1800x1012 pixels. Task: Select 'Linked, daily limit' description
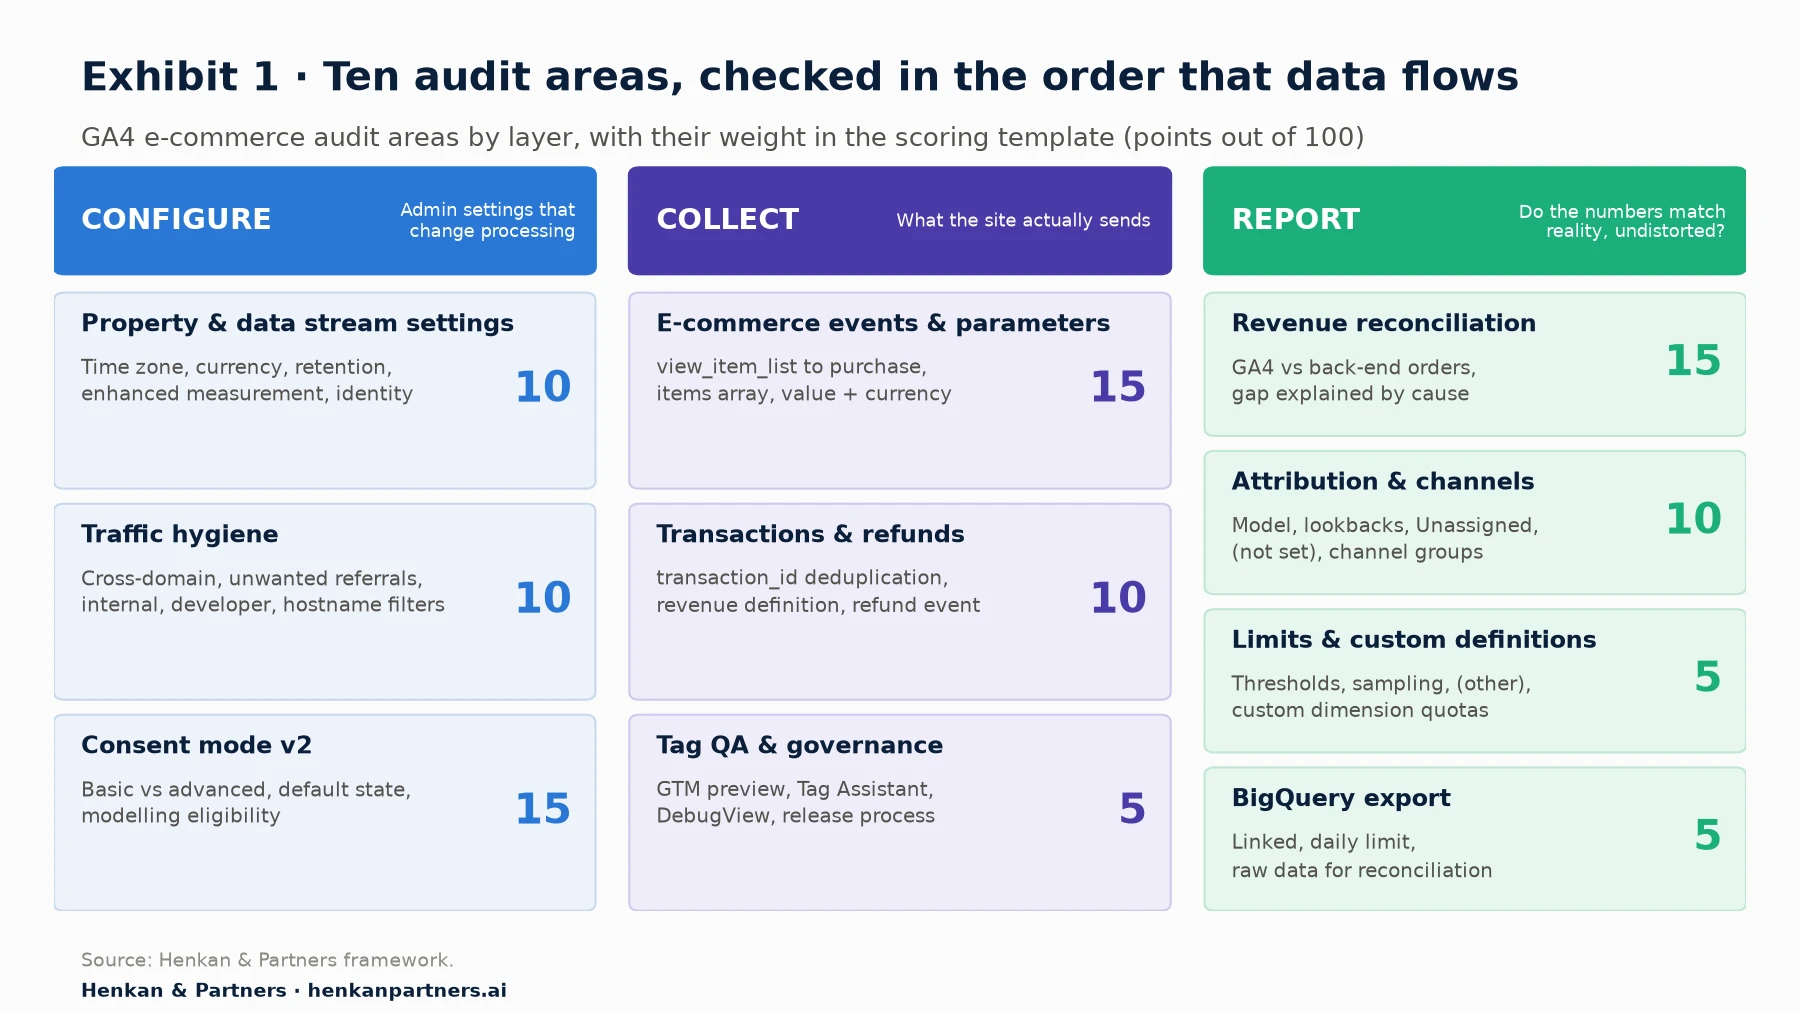1362,856
